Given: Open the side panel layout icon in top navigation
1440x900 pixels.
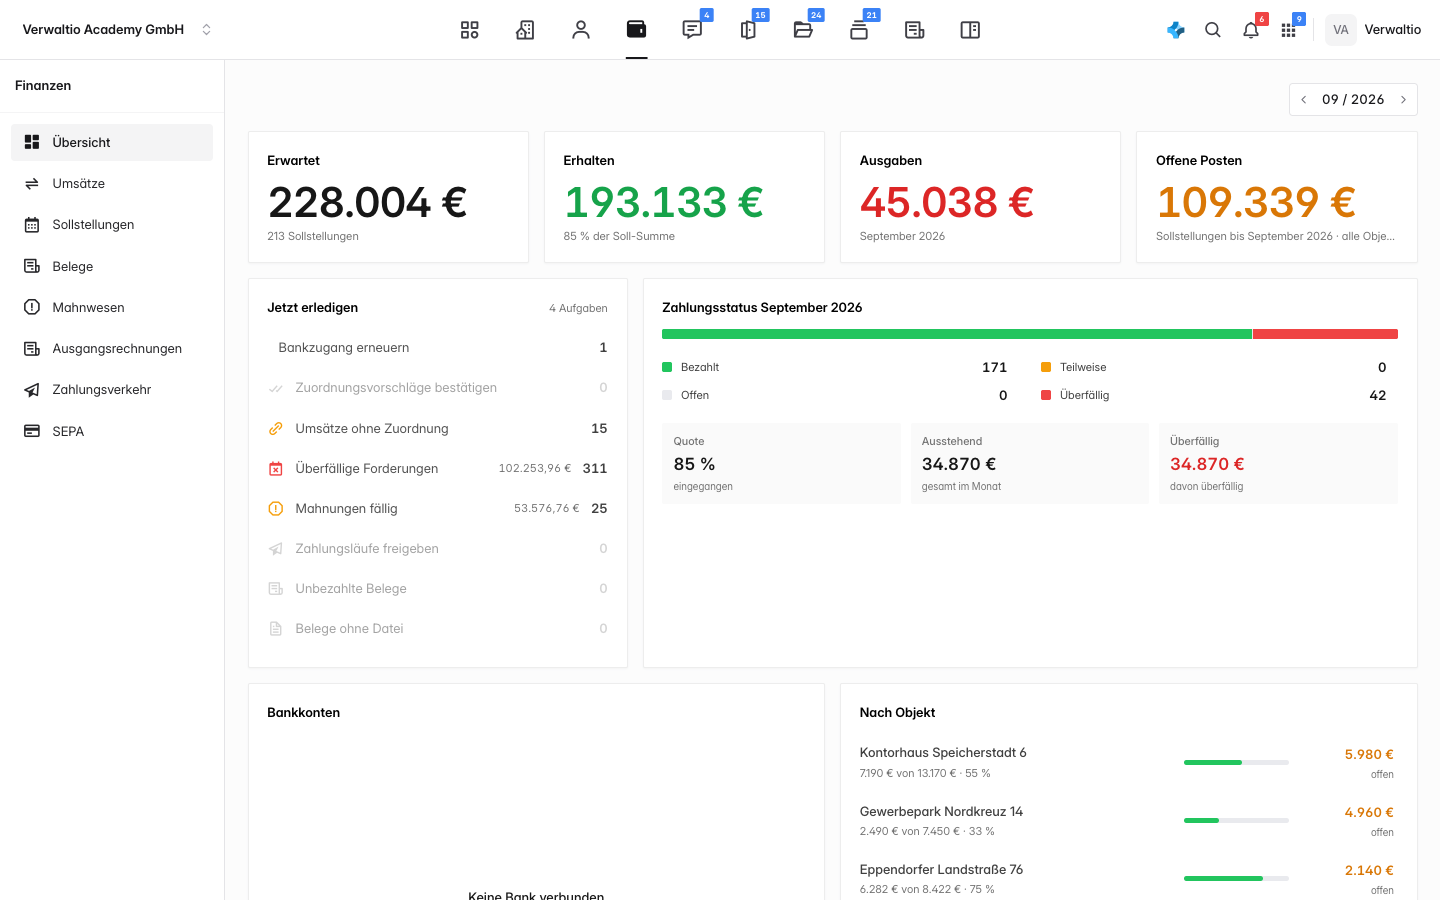Looking at the screenshot, I should [x=970, y=30].
